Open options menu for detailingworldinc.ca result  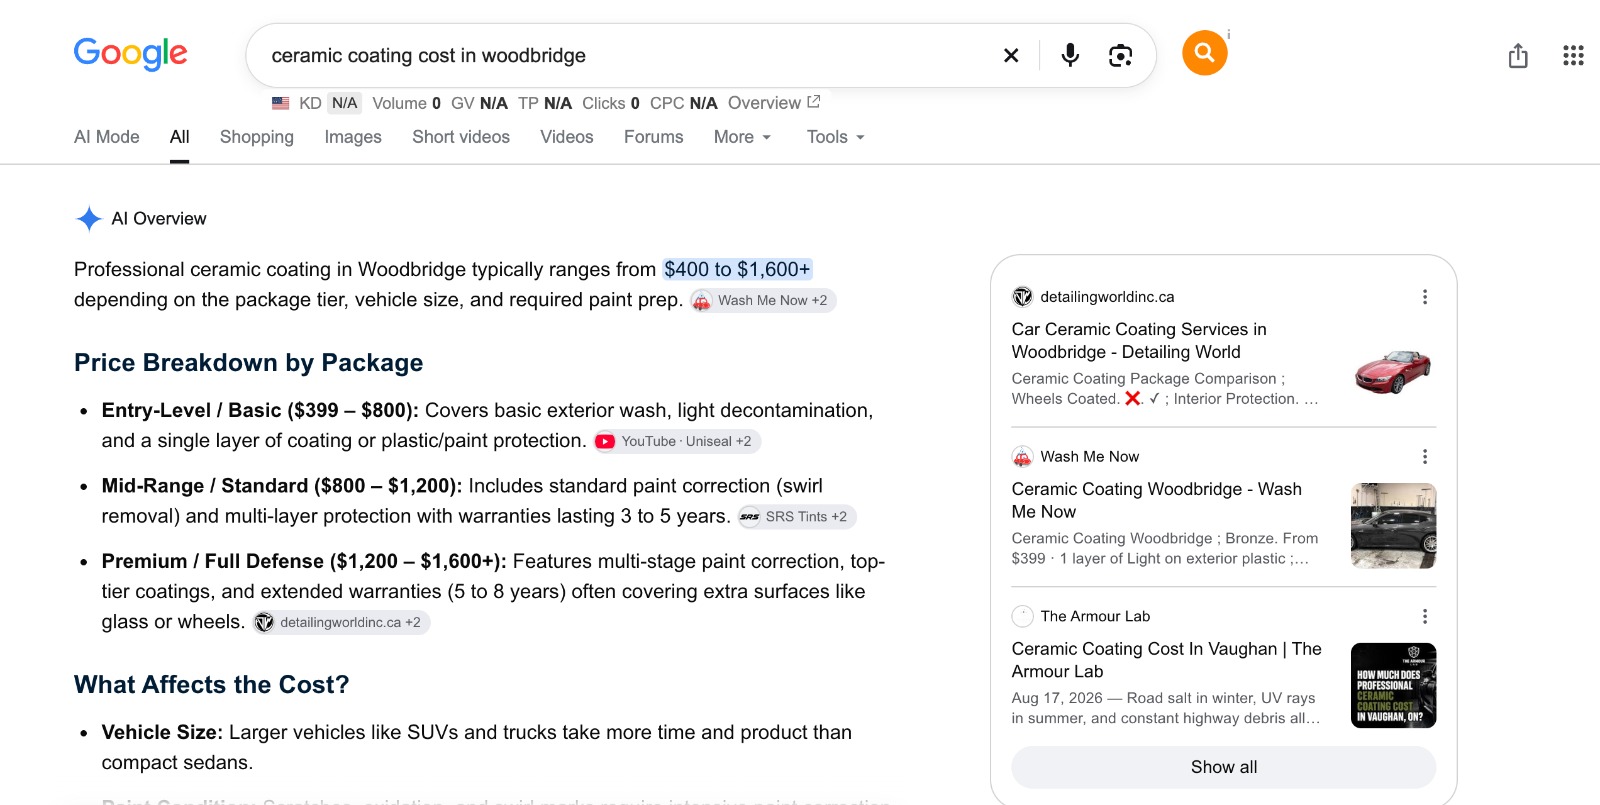click(x=1425, y=297)
